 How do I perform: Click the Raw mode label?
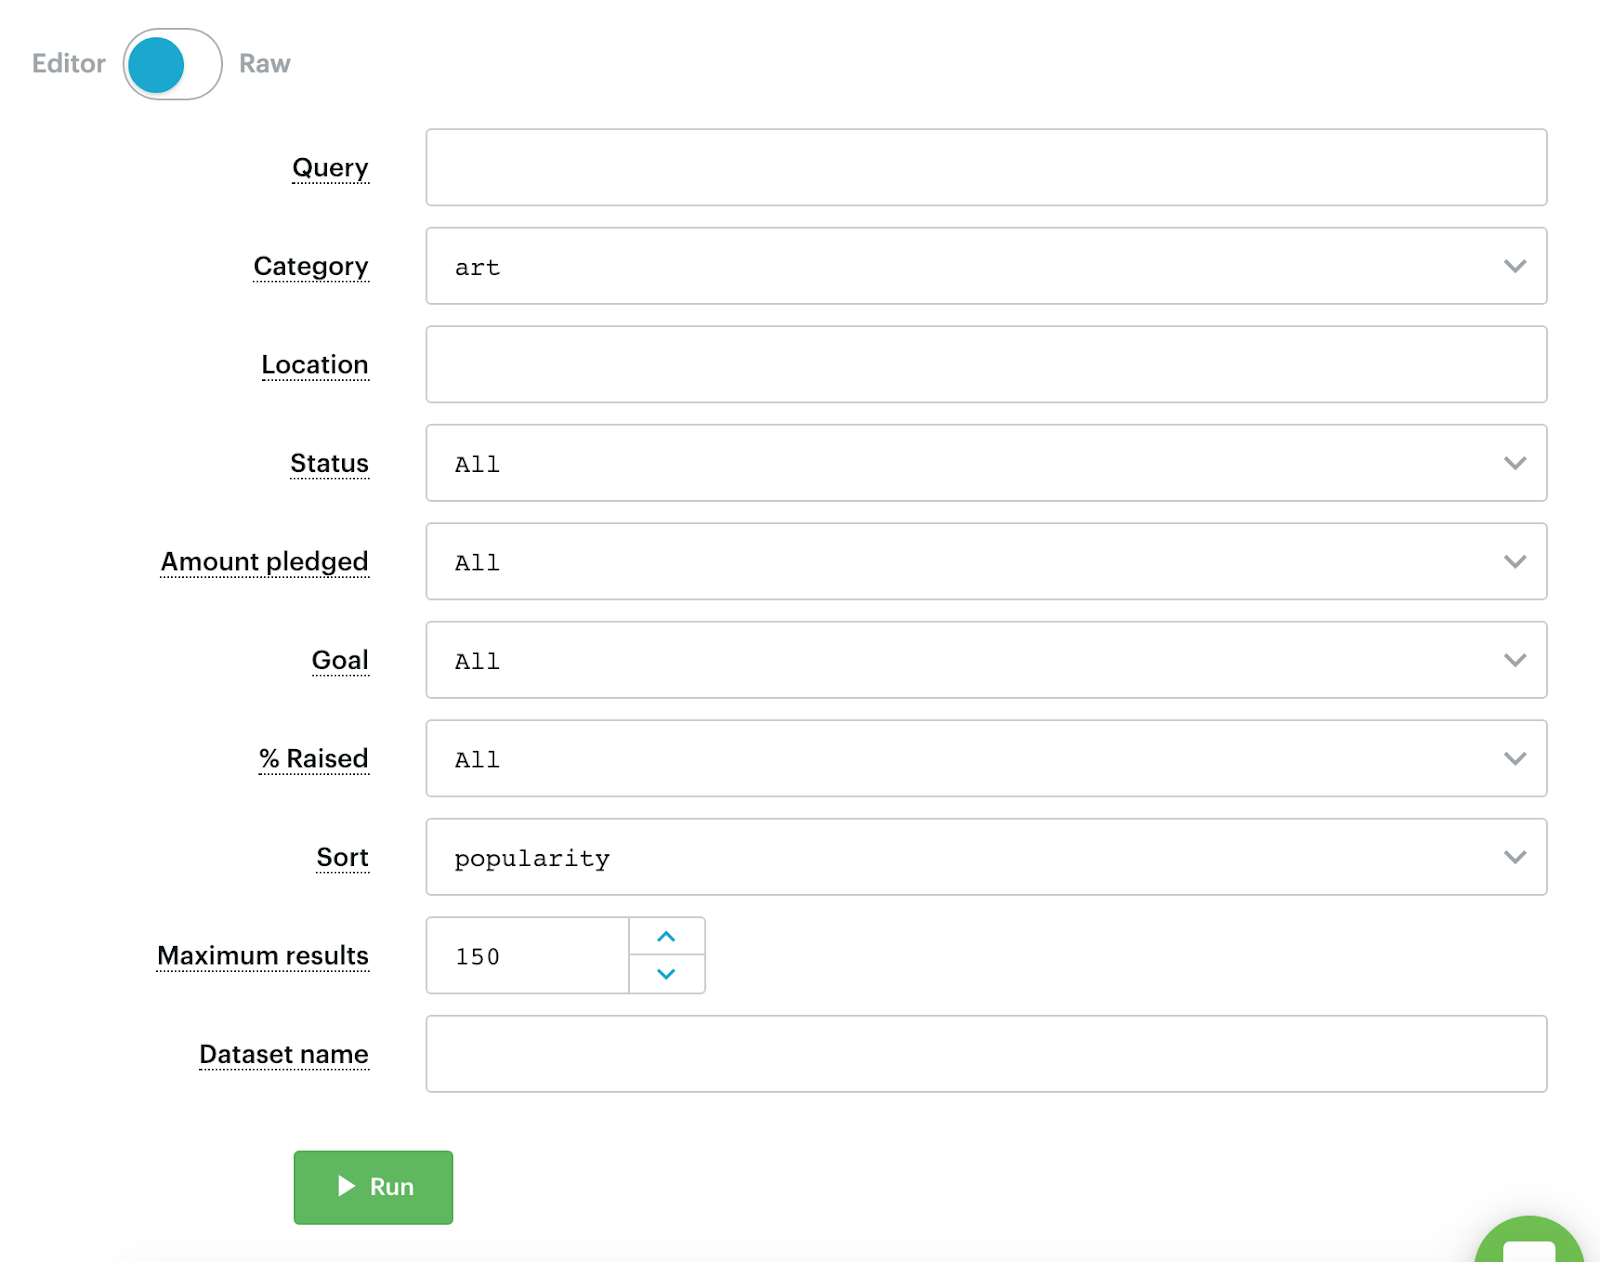click(264, 64)
